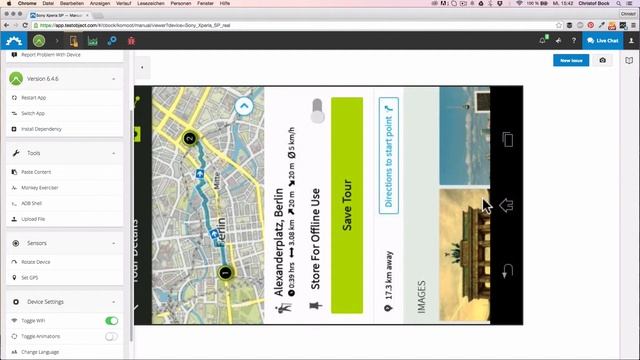The height and width of the screenshot is (360, 640).
Task: Open the Chrome menu in the menu bar
Action: point(27,3)
